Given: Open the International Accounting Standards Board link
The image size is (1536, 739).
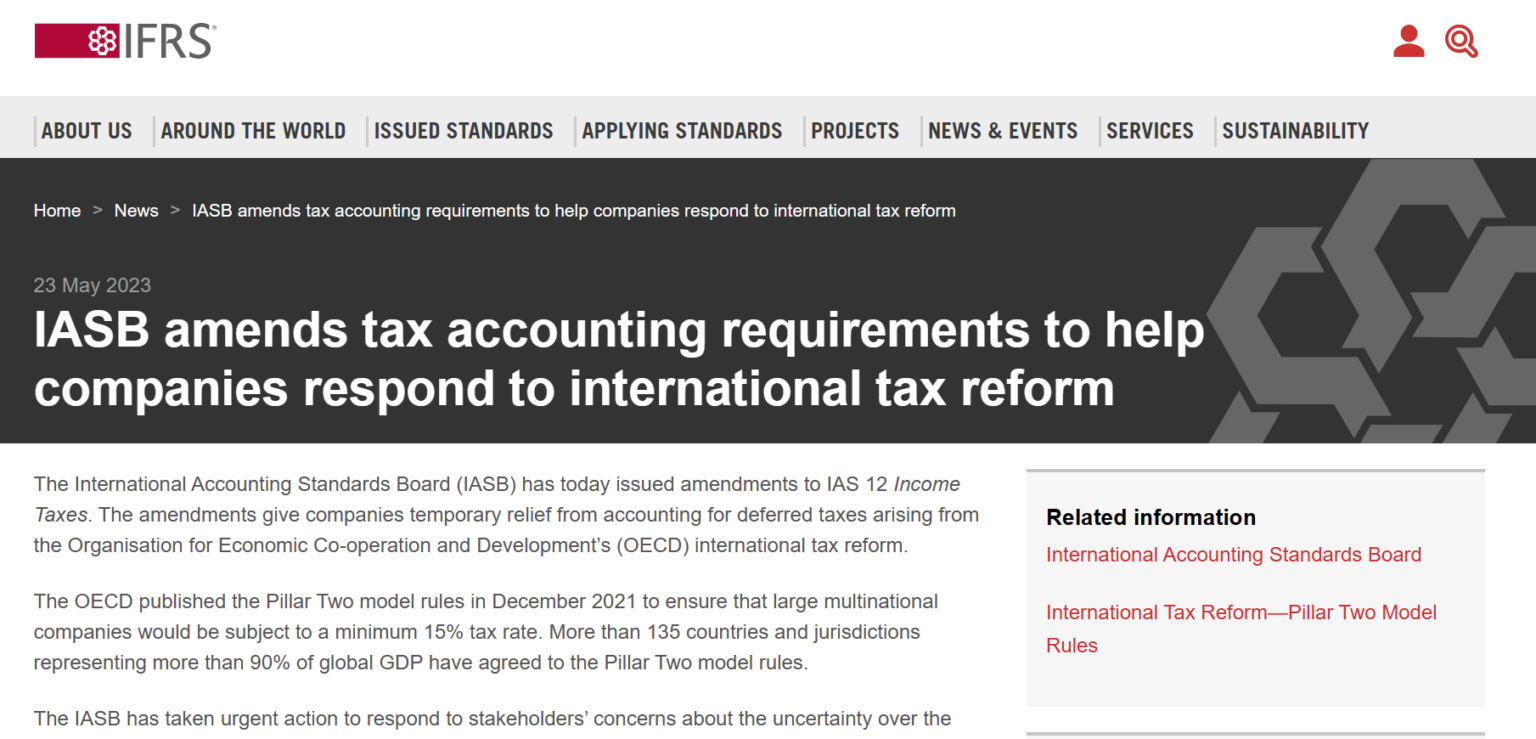Looking at the screenshot, I should pyautogui.click(x=1233, y=555).
